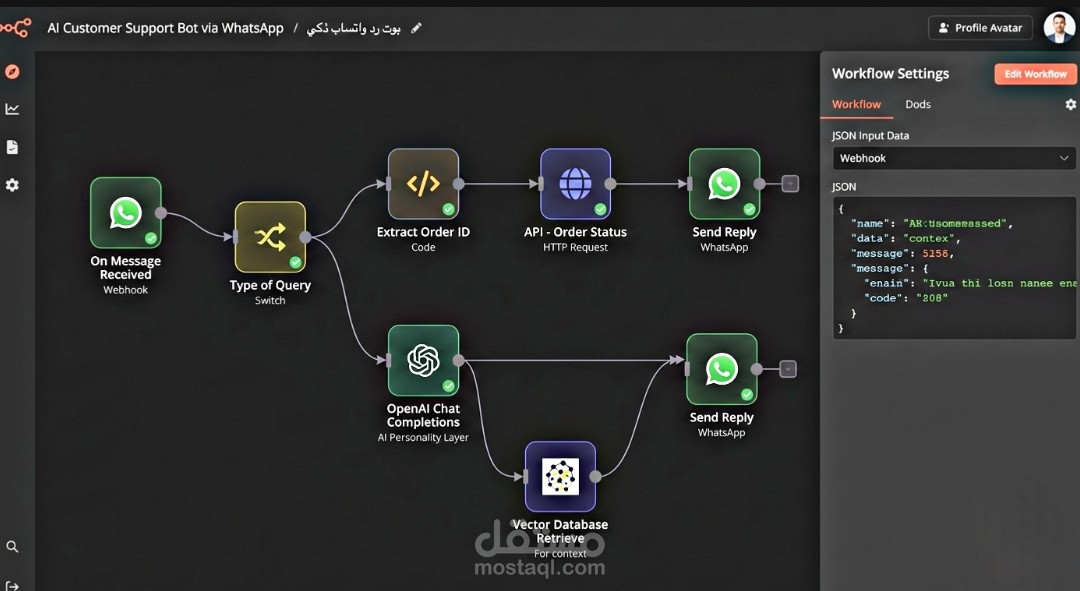Image resolution: width=1080 pixels, height=591 pixels.
Task: Click green checkmark on Type of Query node
Action: (295, 262)
